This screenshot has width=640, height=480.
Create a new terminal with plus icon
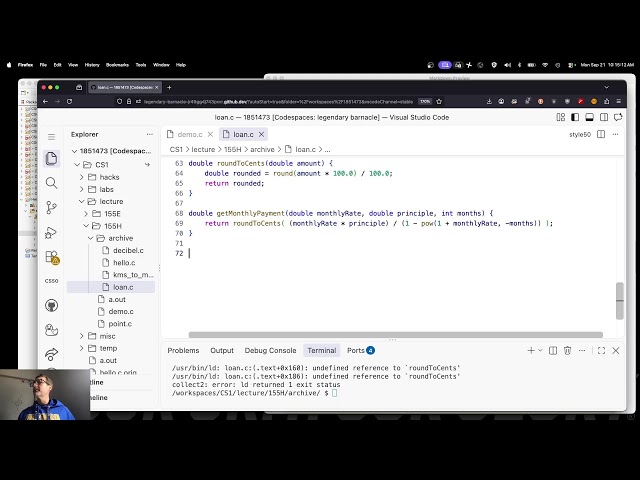point(531,351)
